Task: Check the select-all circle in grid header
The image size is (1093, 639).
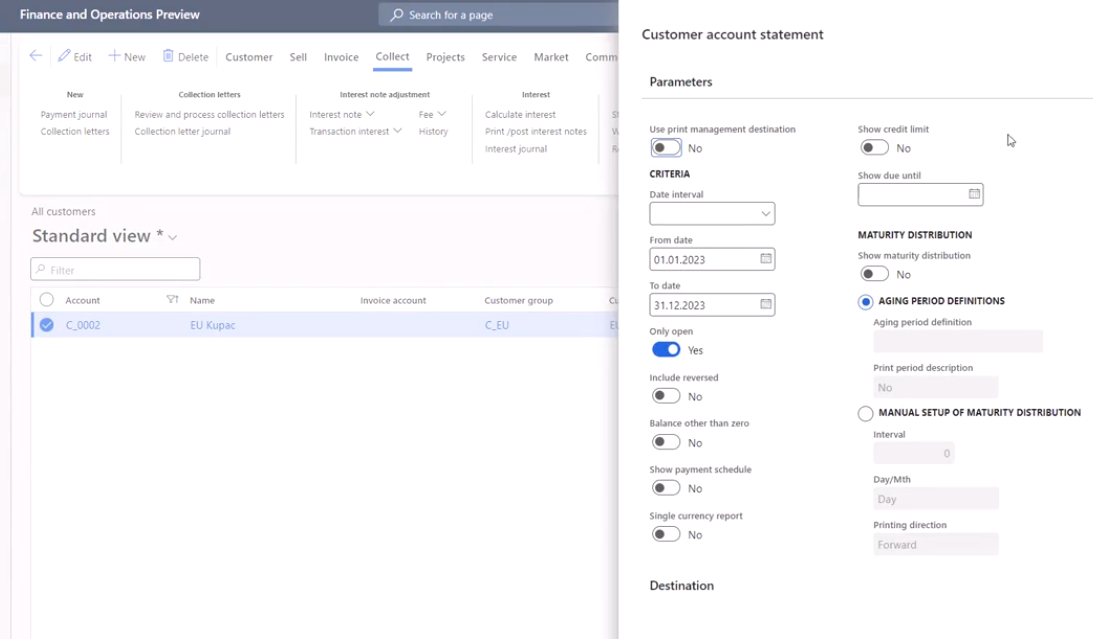Action: [47, 300]
